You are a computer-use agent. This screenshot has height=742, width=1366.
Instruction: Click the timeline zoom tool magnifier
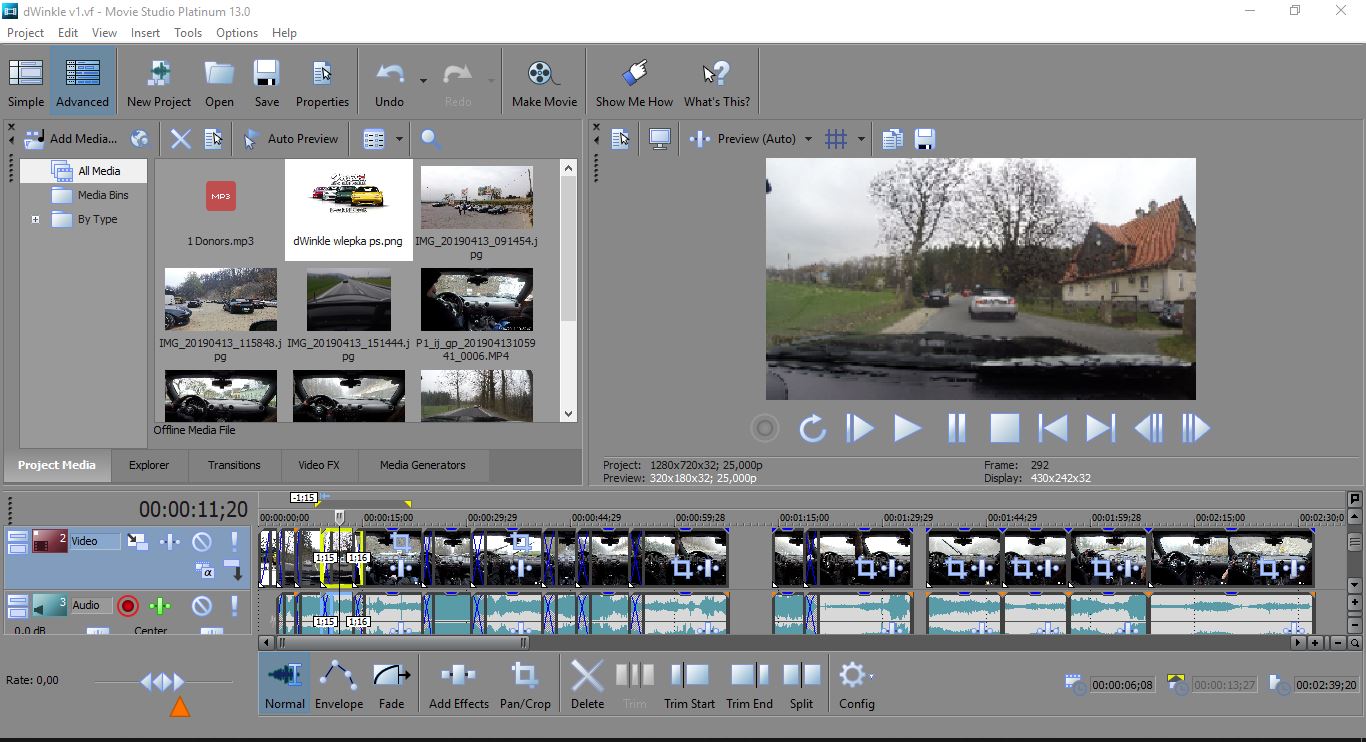point(1354,643)
